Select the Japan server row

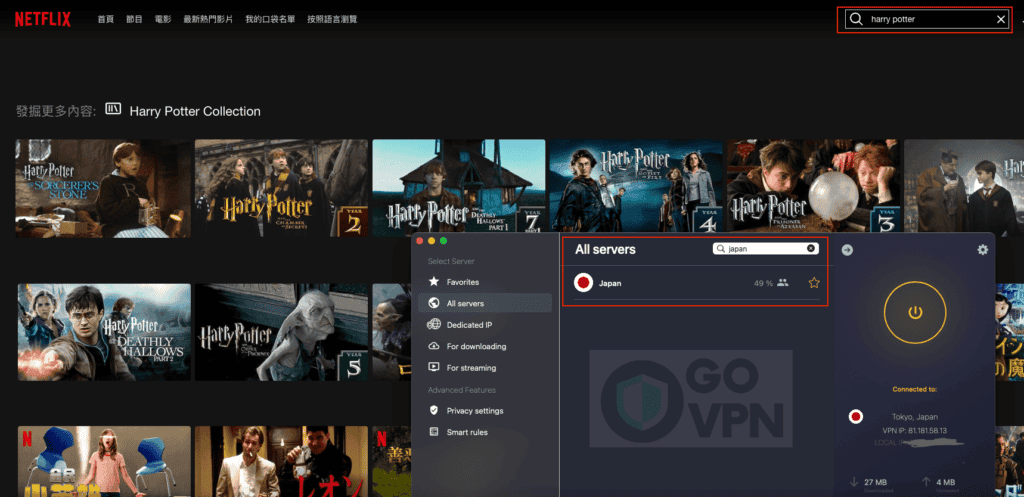point(696,283)
